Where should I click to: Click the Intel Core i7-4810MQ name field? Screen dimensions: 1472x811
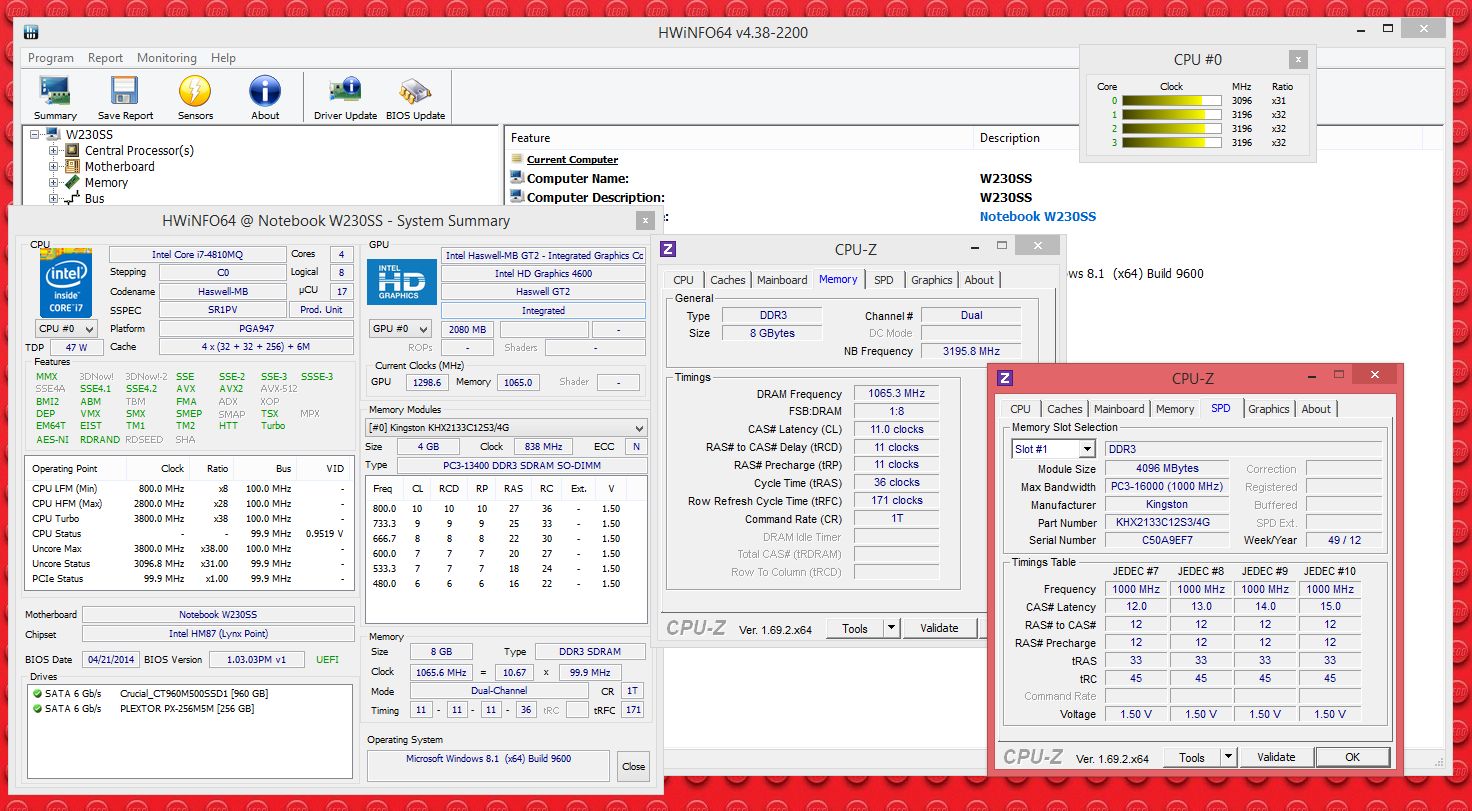197,255
